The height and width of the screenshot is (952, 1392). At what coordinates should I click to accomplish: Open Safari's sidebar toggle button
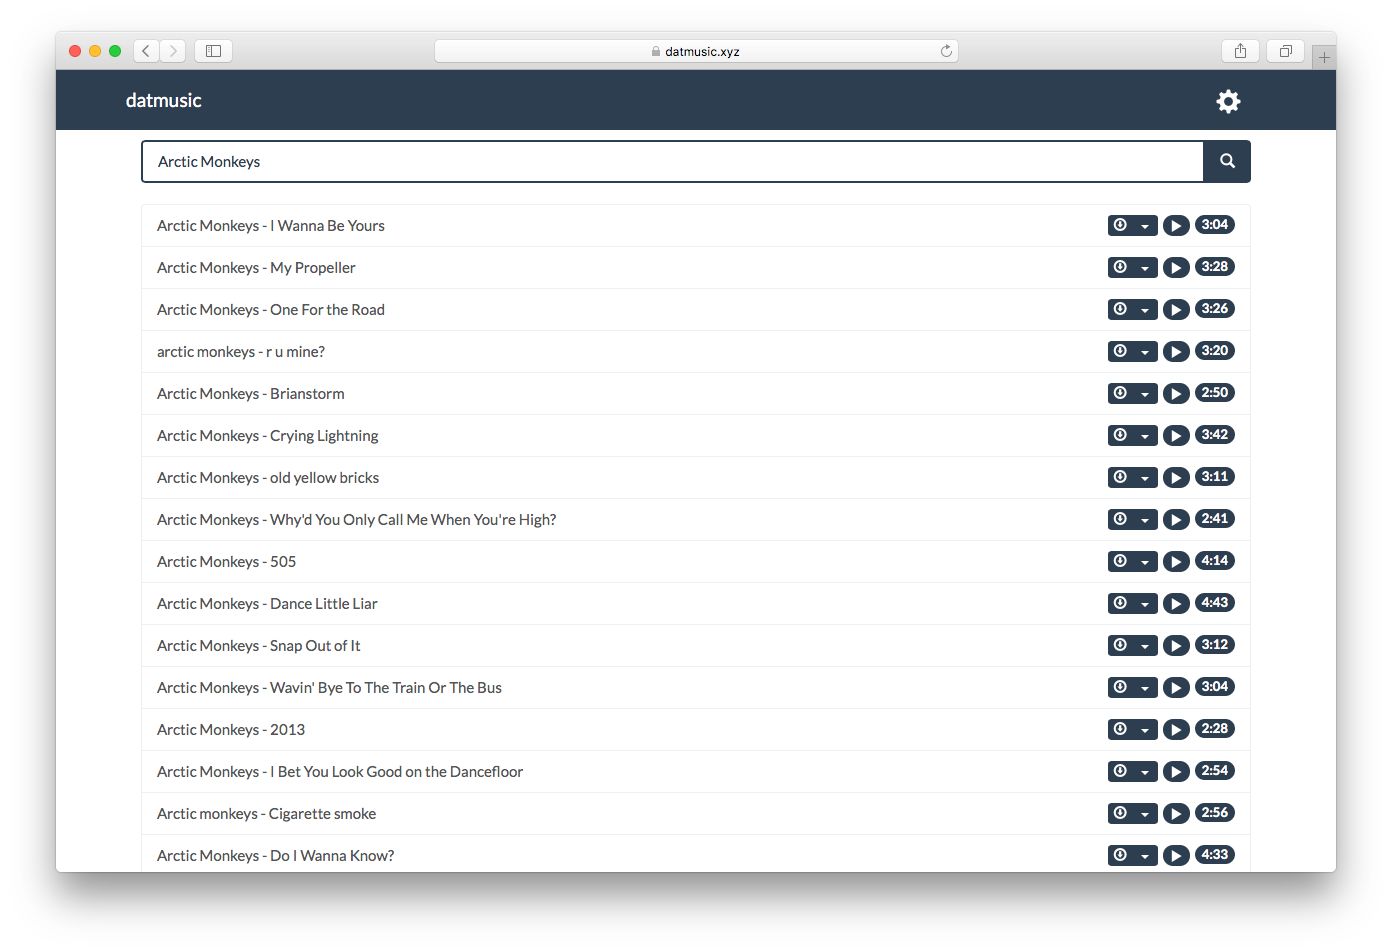[213, 50]
